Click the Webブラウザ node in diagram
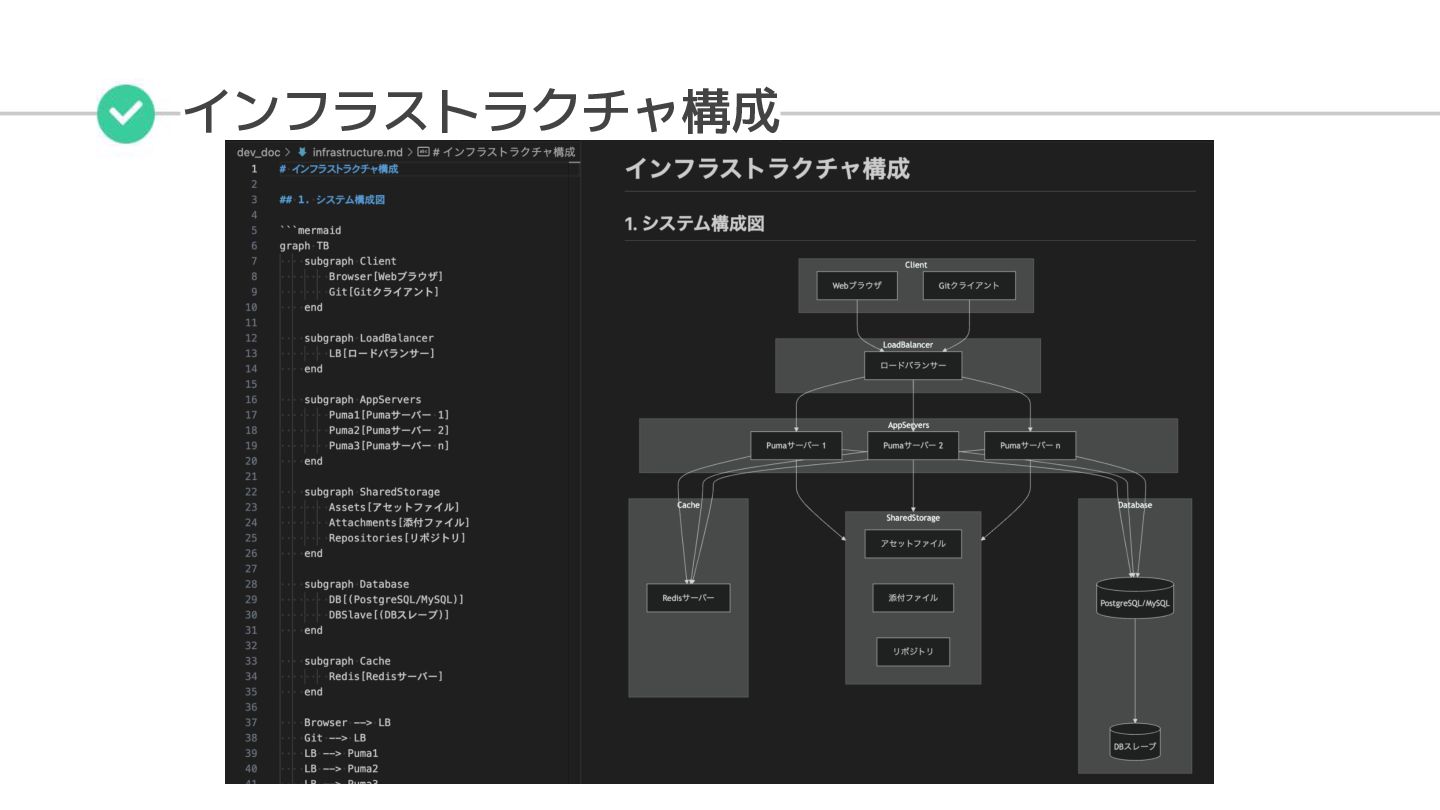Viewport: 1440px width, 810px height. pos(857,285)
